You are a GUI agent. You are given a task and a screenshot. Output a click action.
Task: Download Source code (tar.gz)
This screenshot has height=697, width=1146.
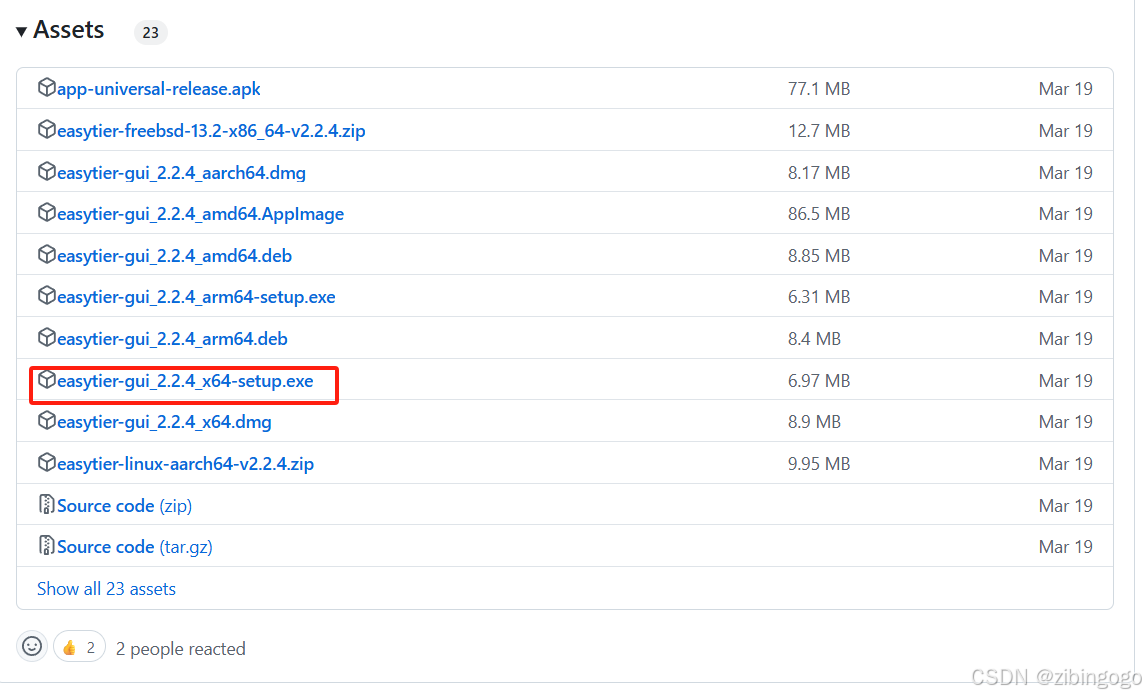(x=134, y=547)
